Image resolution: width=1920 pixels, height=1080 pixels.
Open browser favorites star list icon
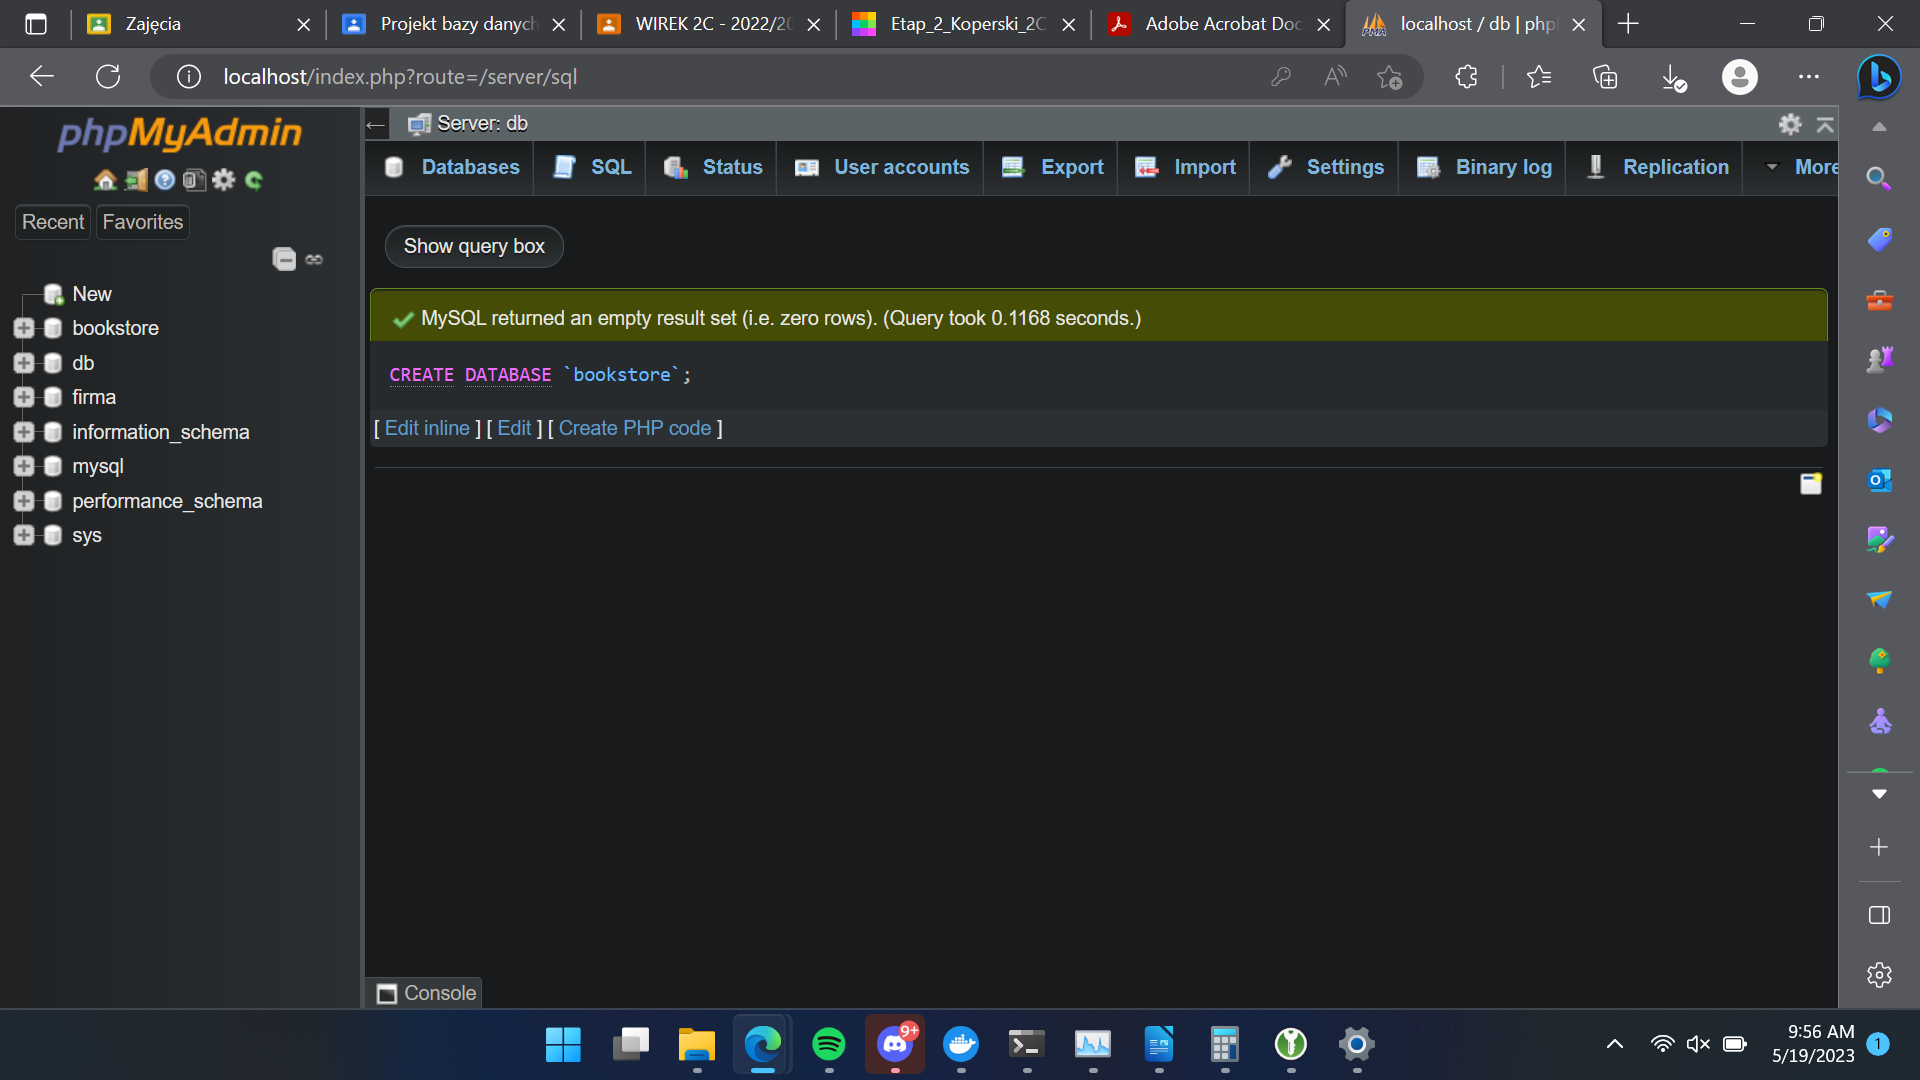(x=1539, y=77)
